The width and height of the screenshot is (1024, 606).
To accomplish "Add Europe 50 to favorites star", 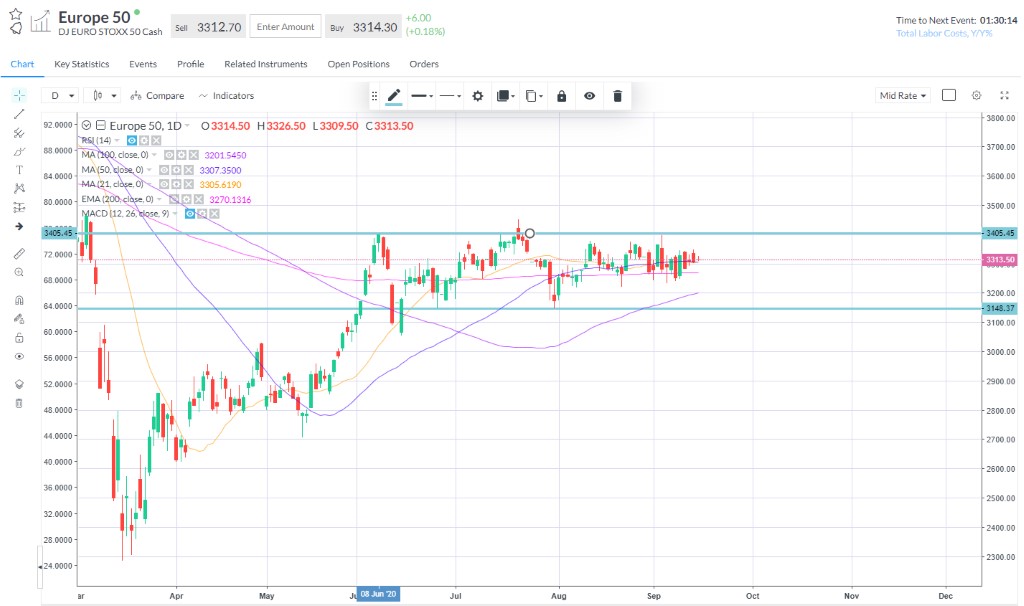I will (16, 15).
